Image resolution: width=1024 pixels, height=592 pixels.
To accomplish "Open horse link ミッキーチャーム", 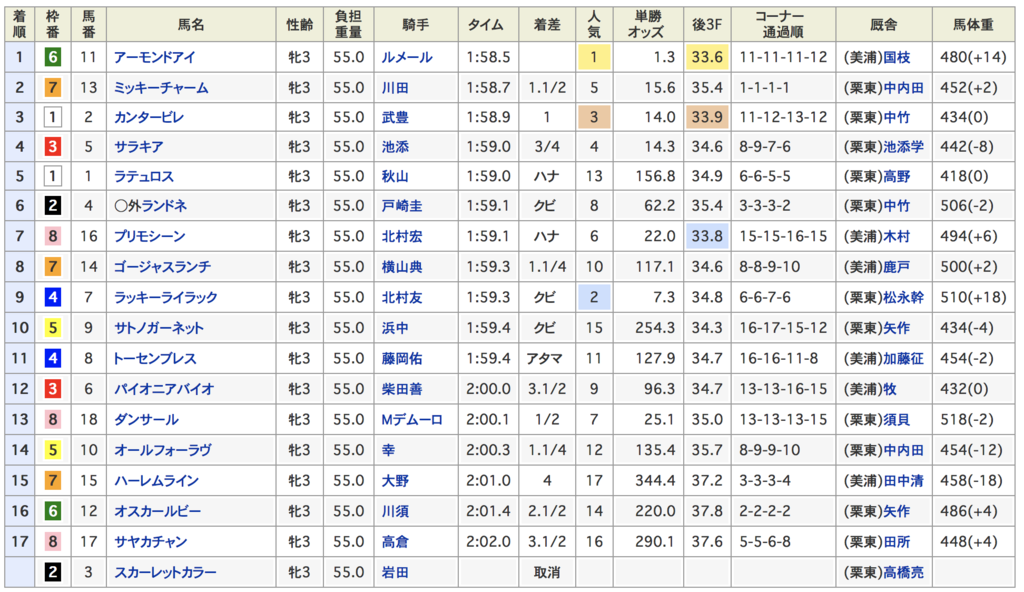I will [x=161, y=88].
